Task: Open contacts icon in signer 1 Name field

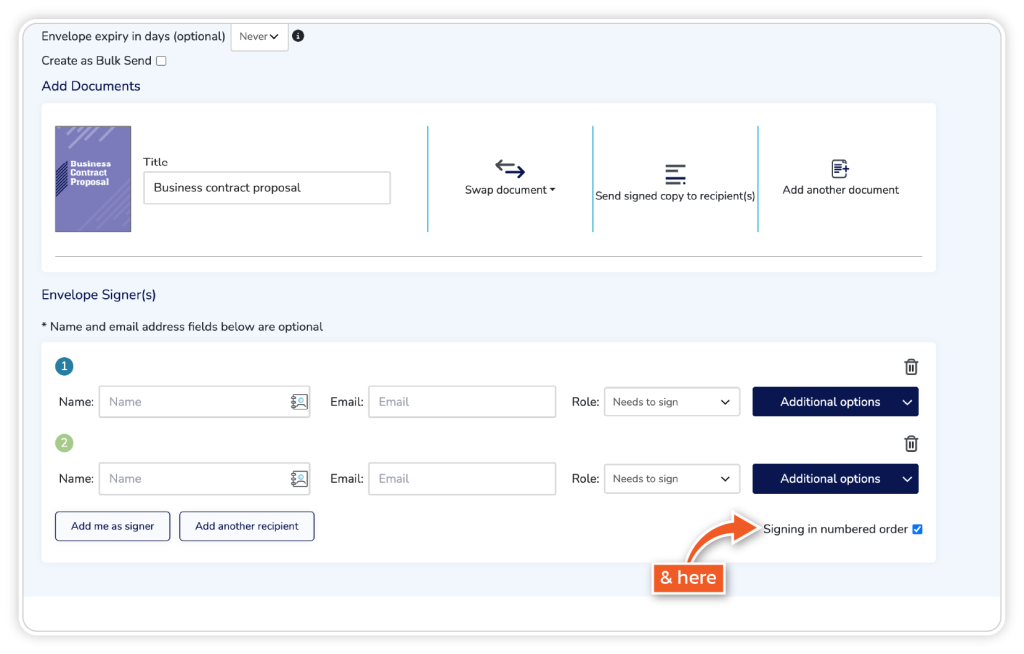Action: click(x=299, y=402)
